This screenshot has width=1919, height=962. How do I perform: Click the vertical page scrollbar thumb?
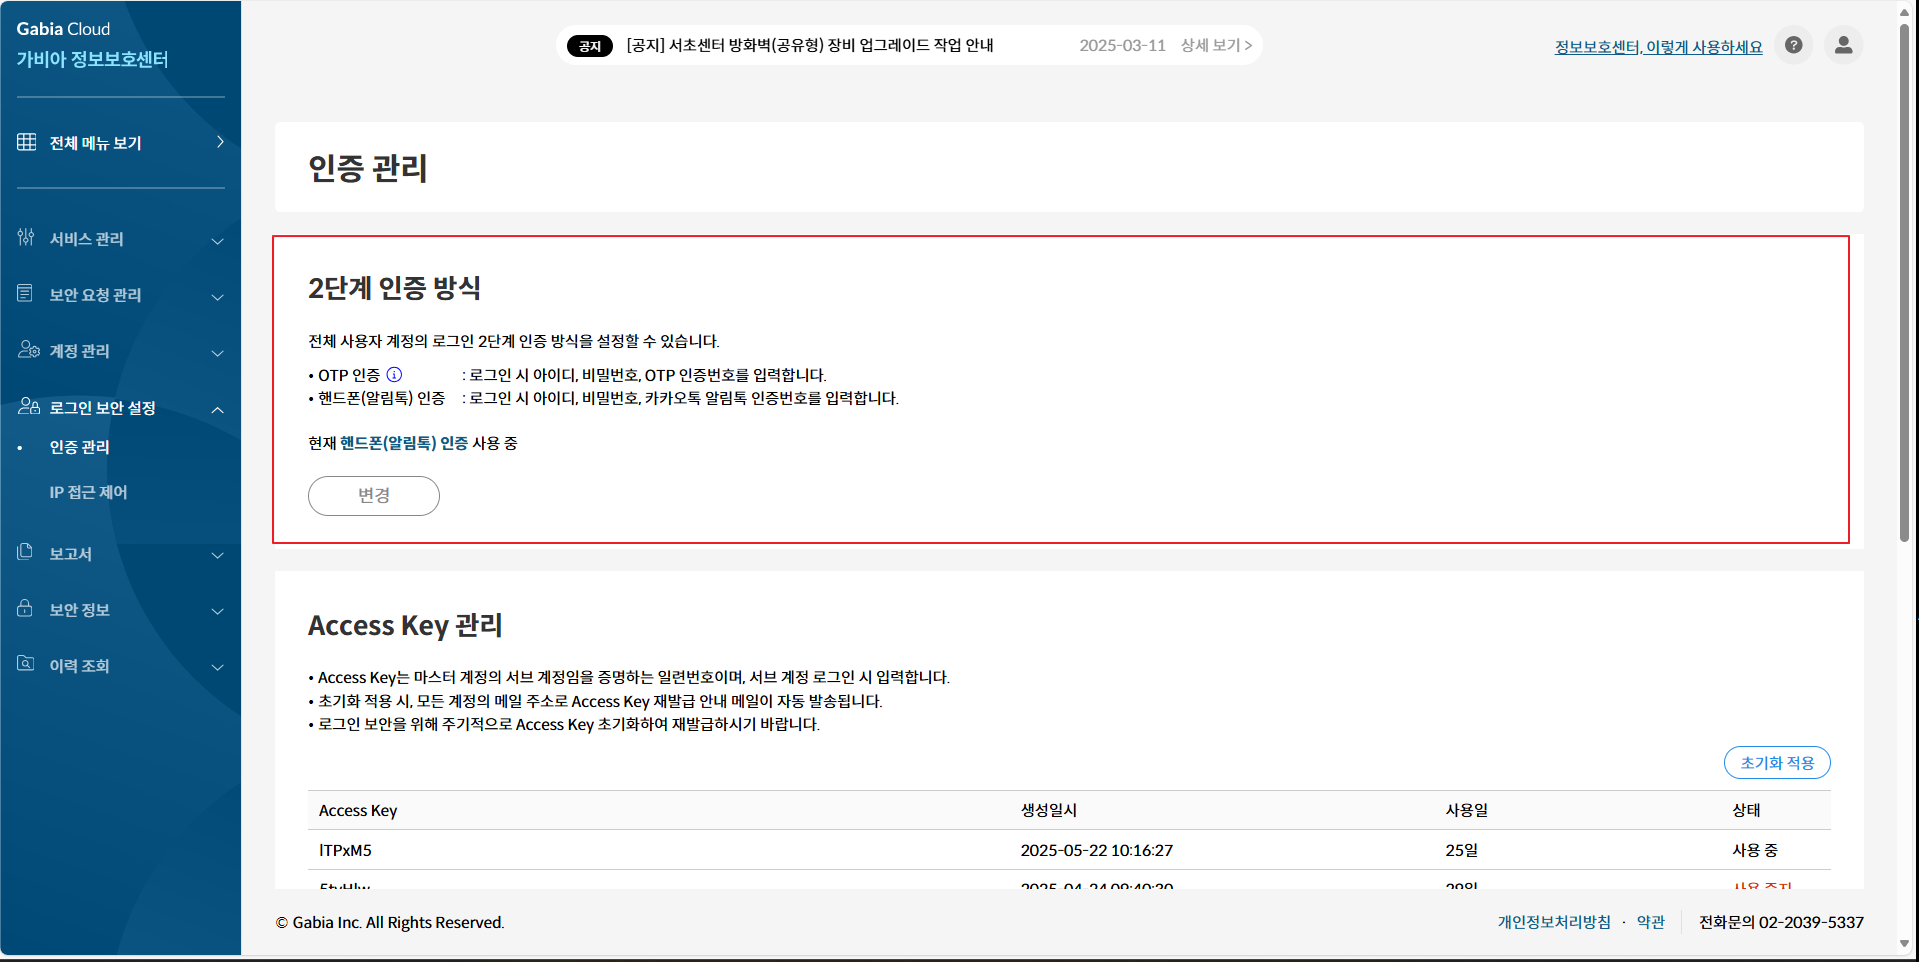[x=1904, y=282]
